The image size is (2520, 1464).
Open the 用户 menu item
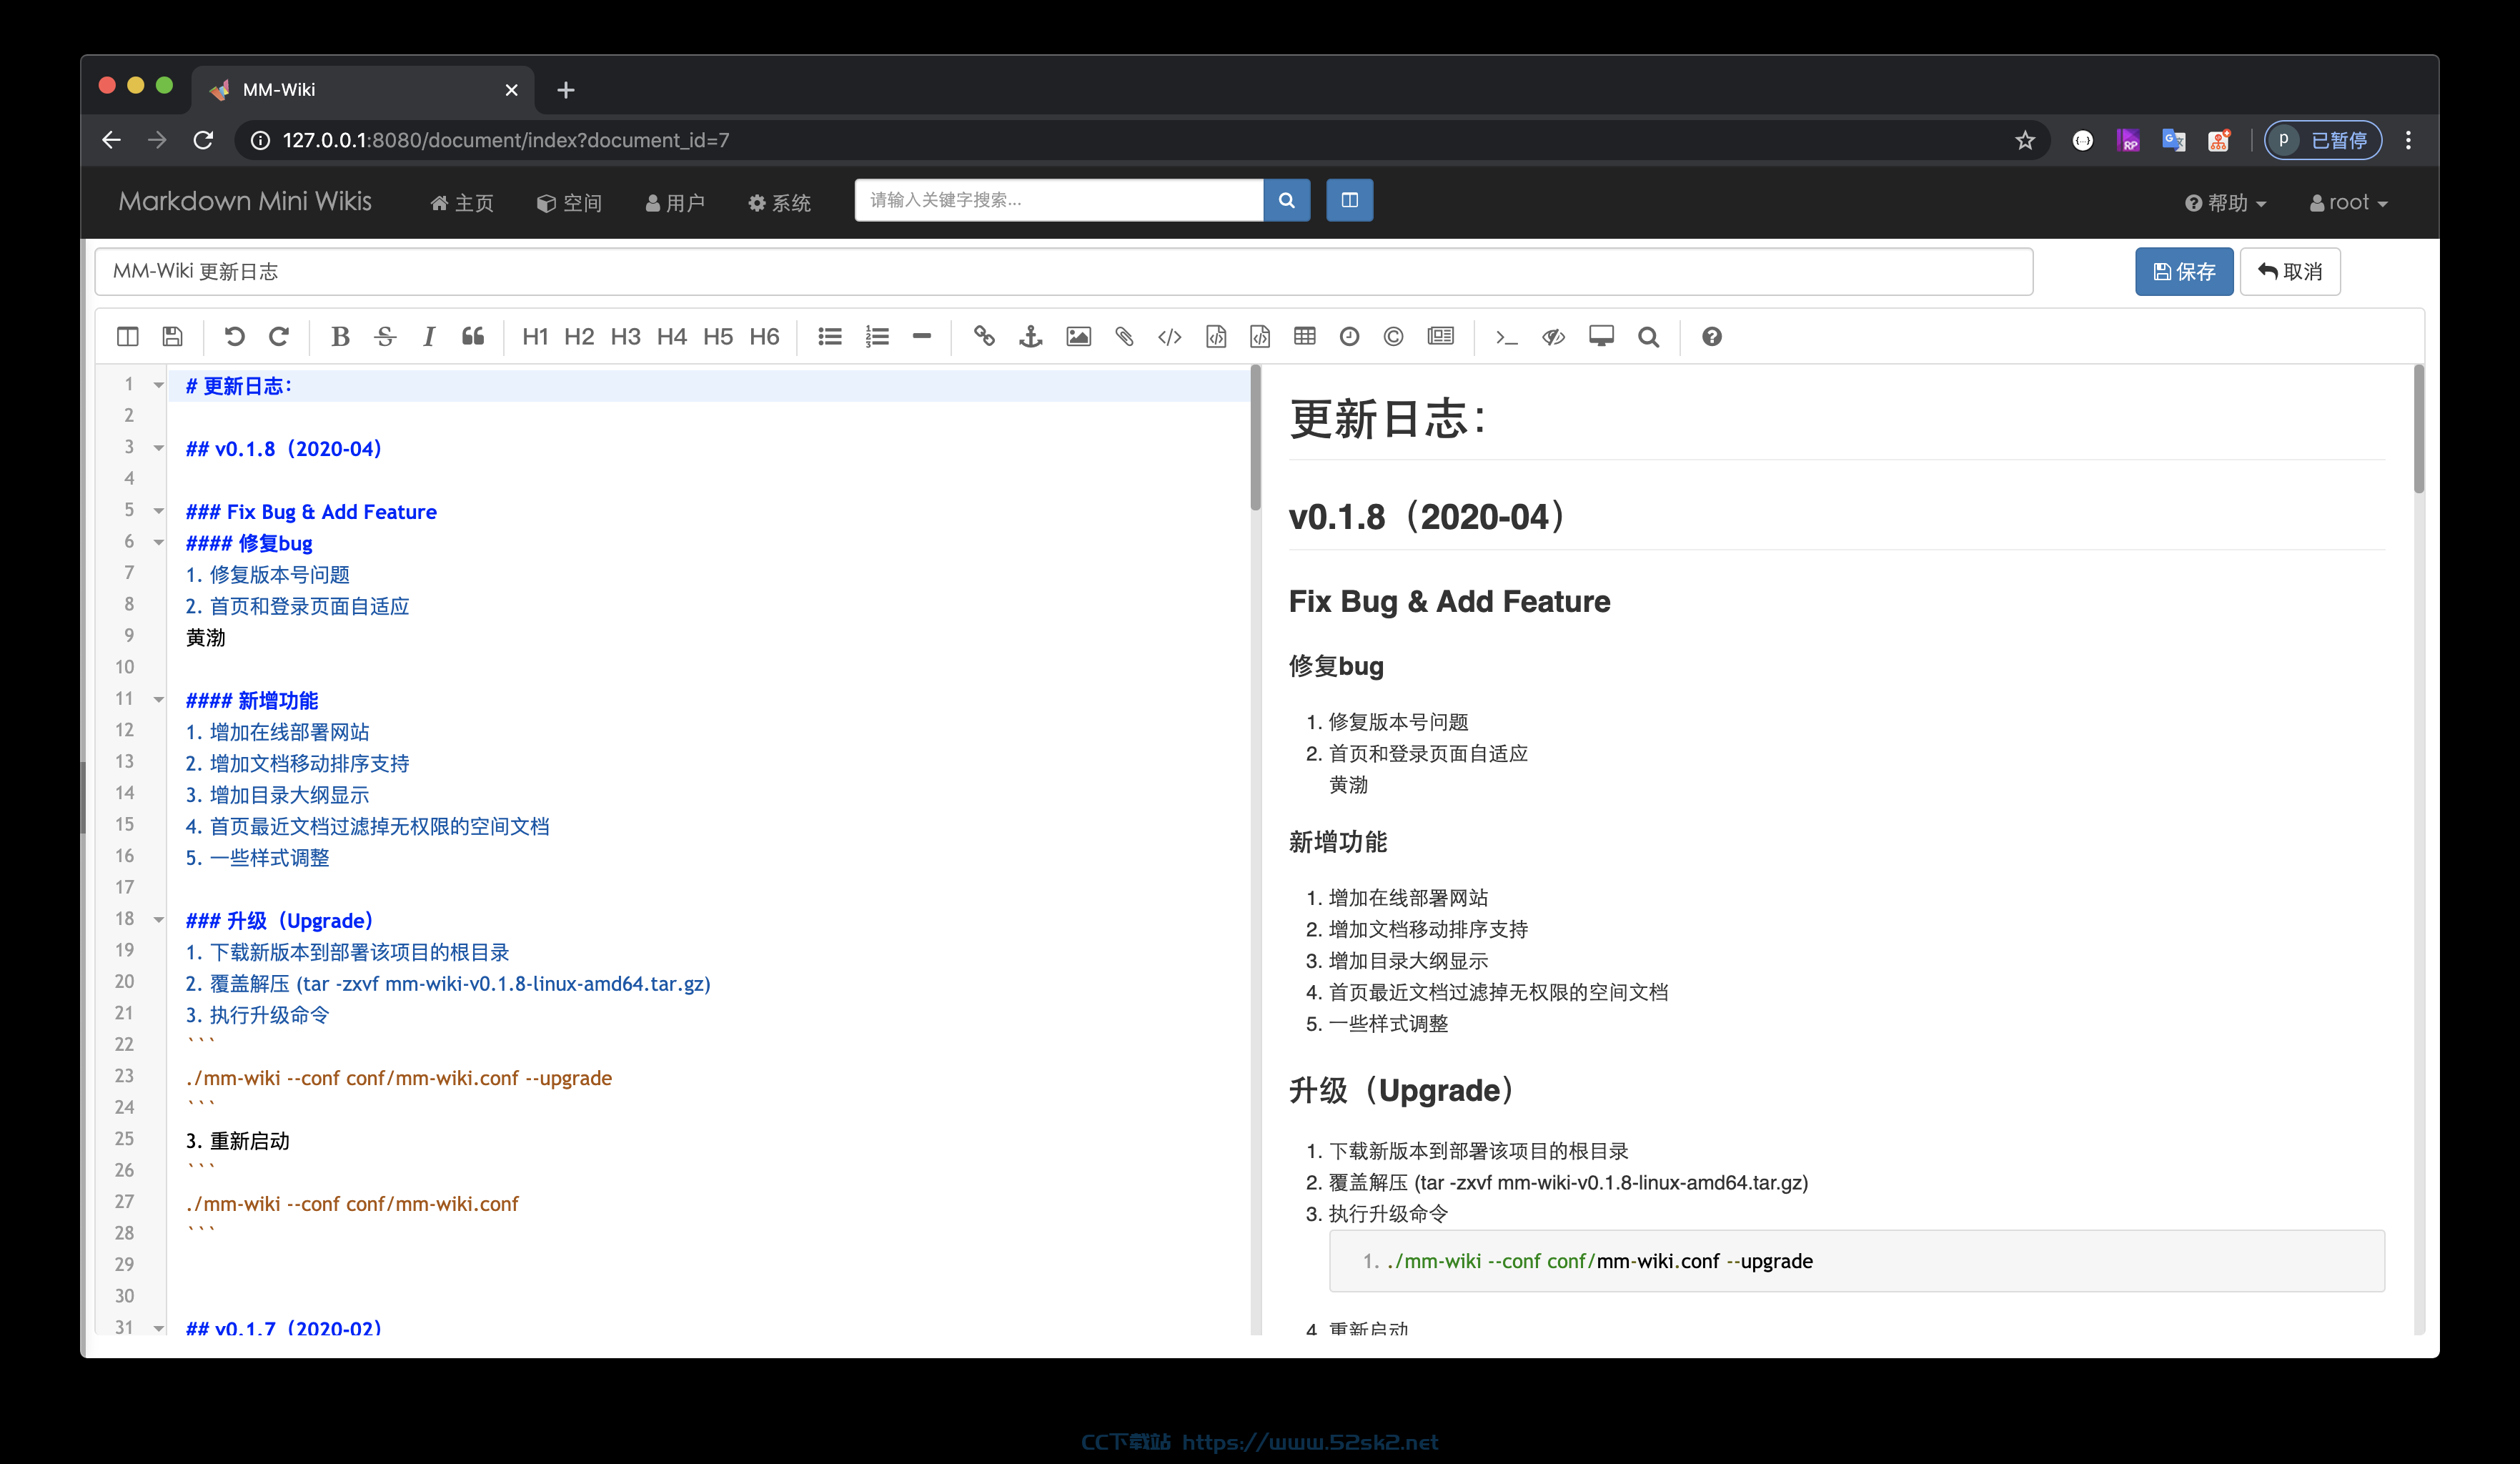point(675,203)
